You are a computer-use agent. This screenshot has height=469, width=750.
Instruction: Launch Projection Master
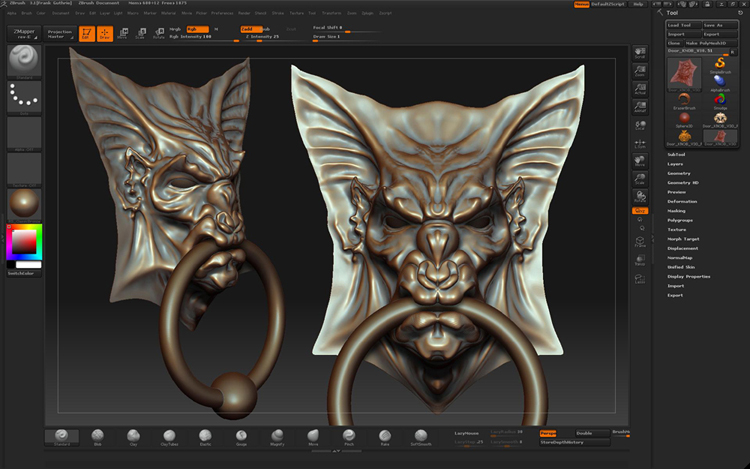click(x=60, y=33)
